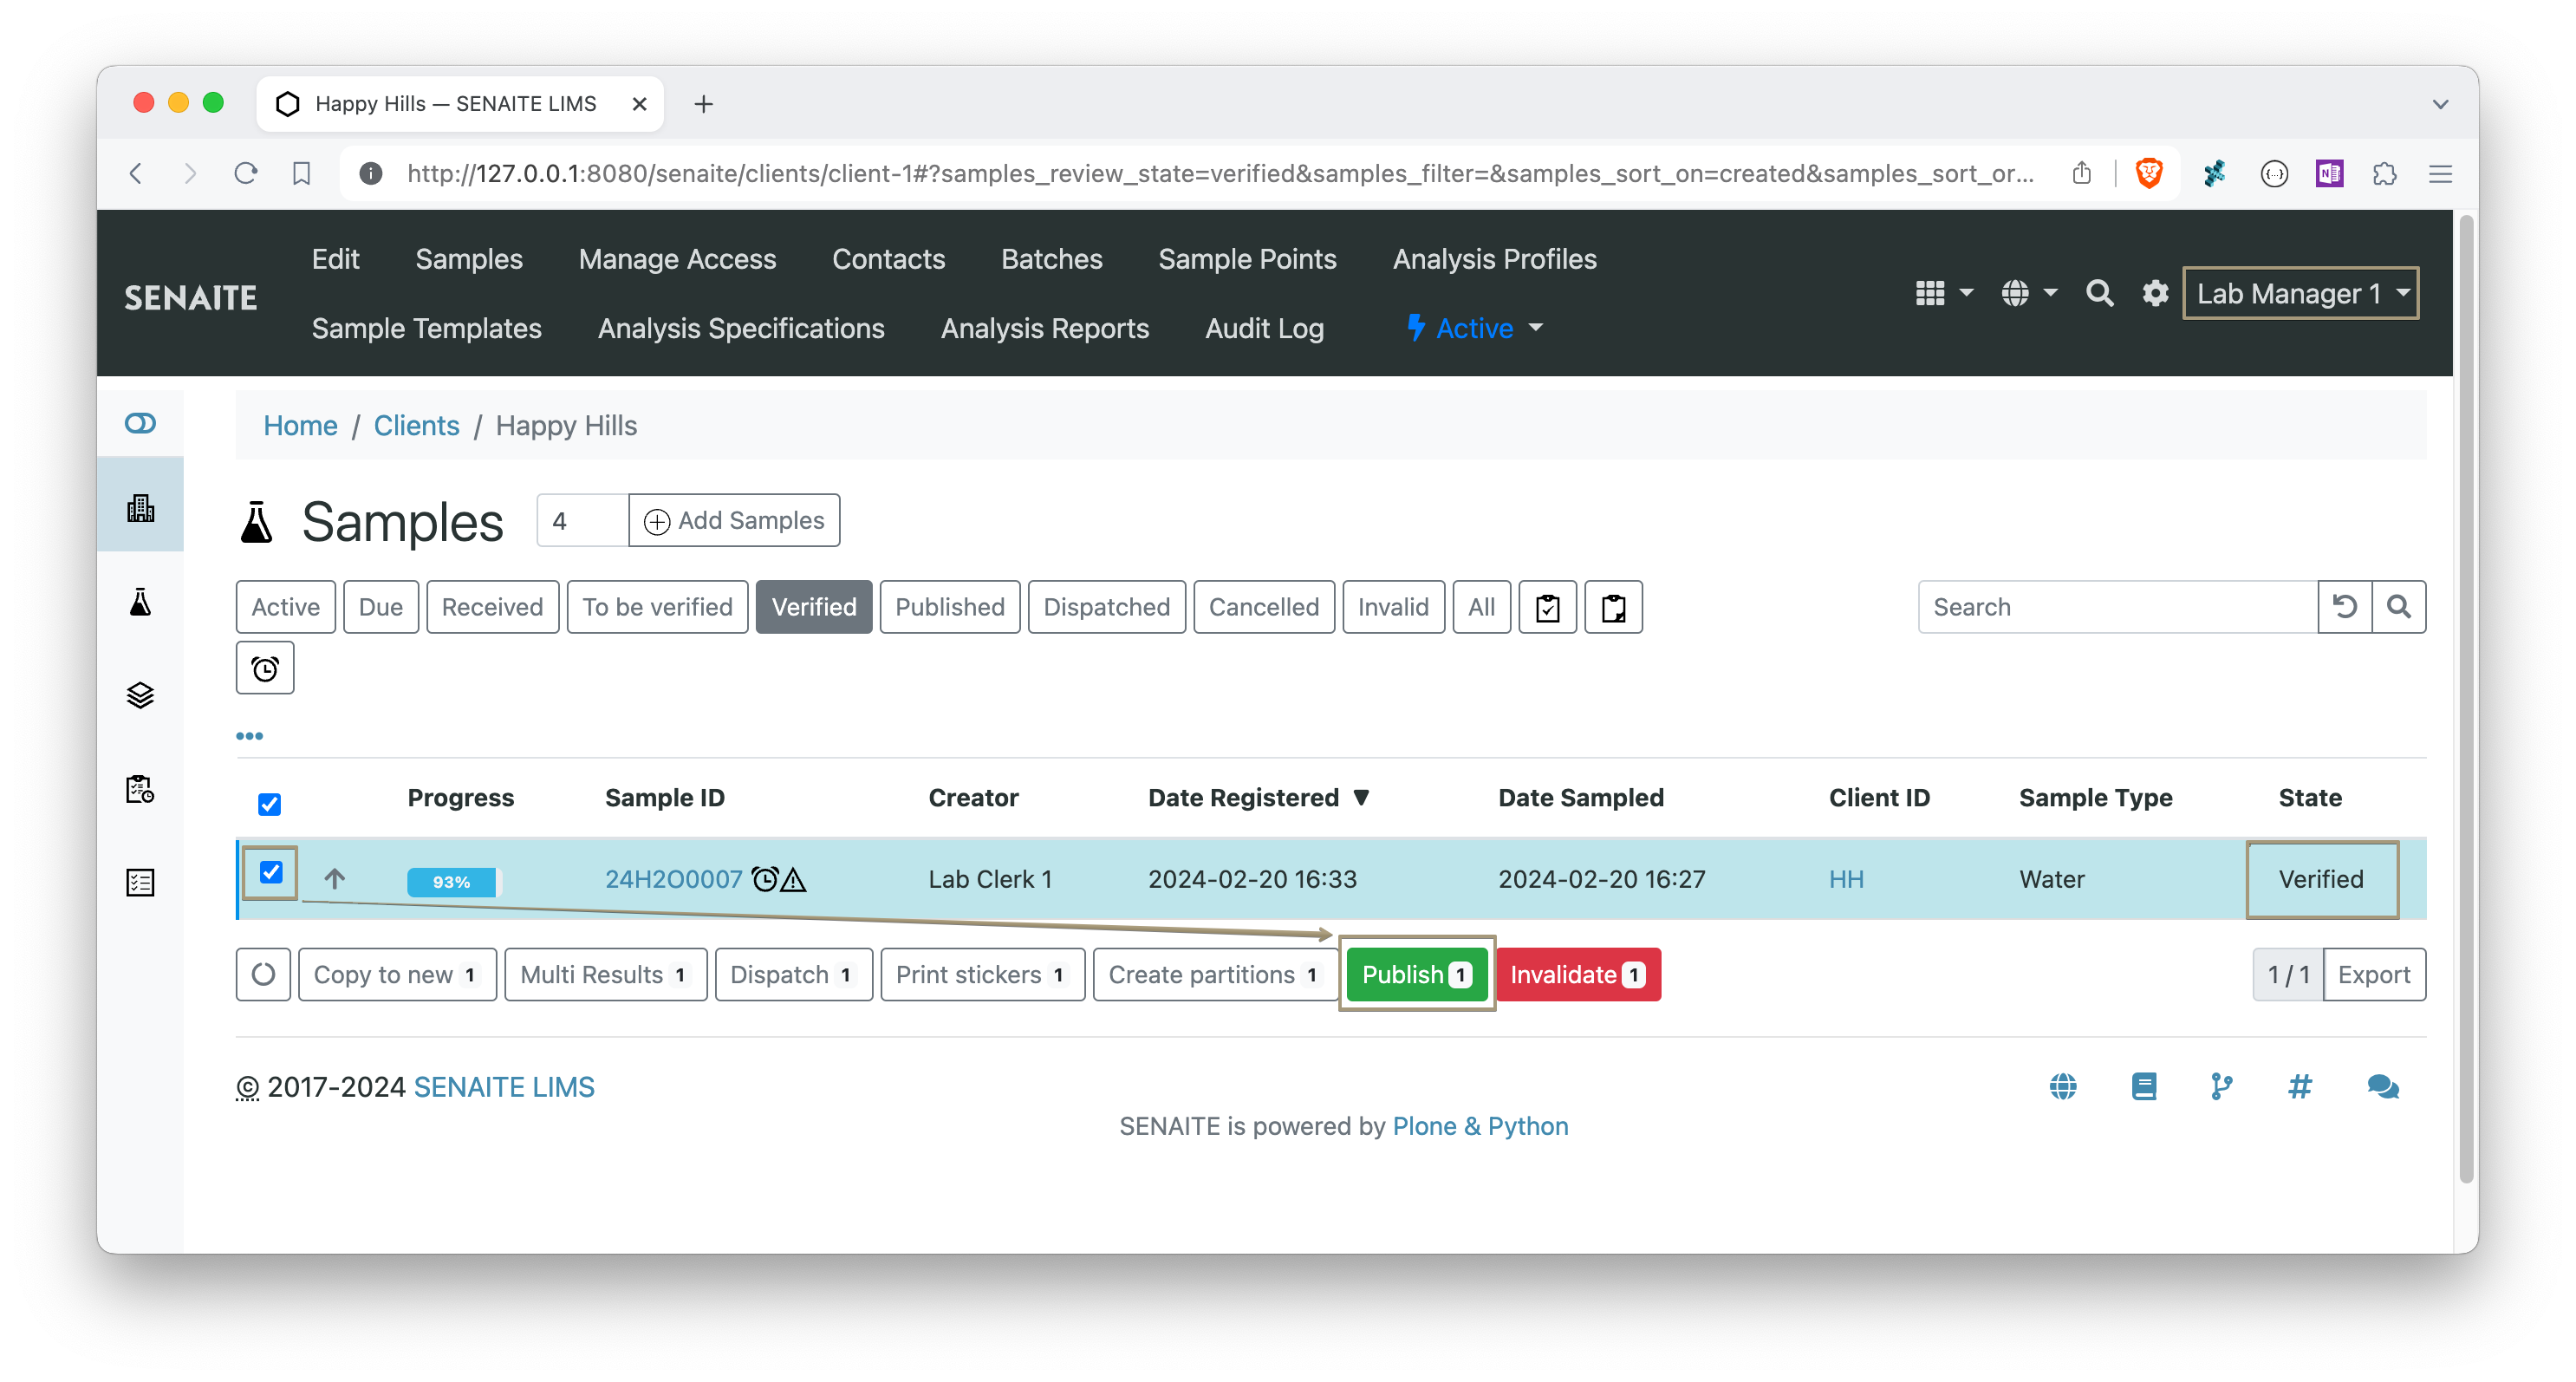Viewport: 2576px width, 1382px height.
Task: Click the partial-clipboard filter icon next to it
Action: coord(1613,606)
